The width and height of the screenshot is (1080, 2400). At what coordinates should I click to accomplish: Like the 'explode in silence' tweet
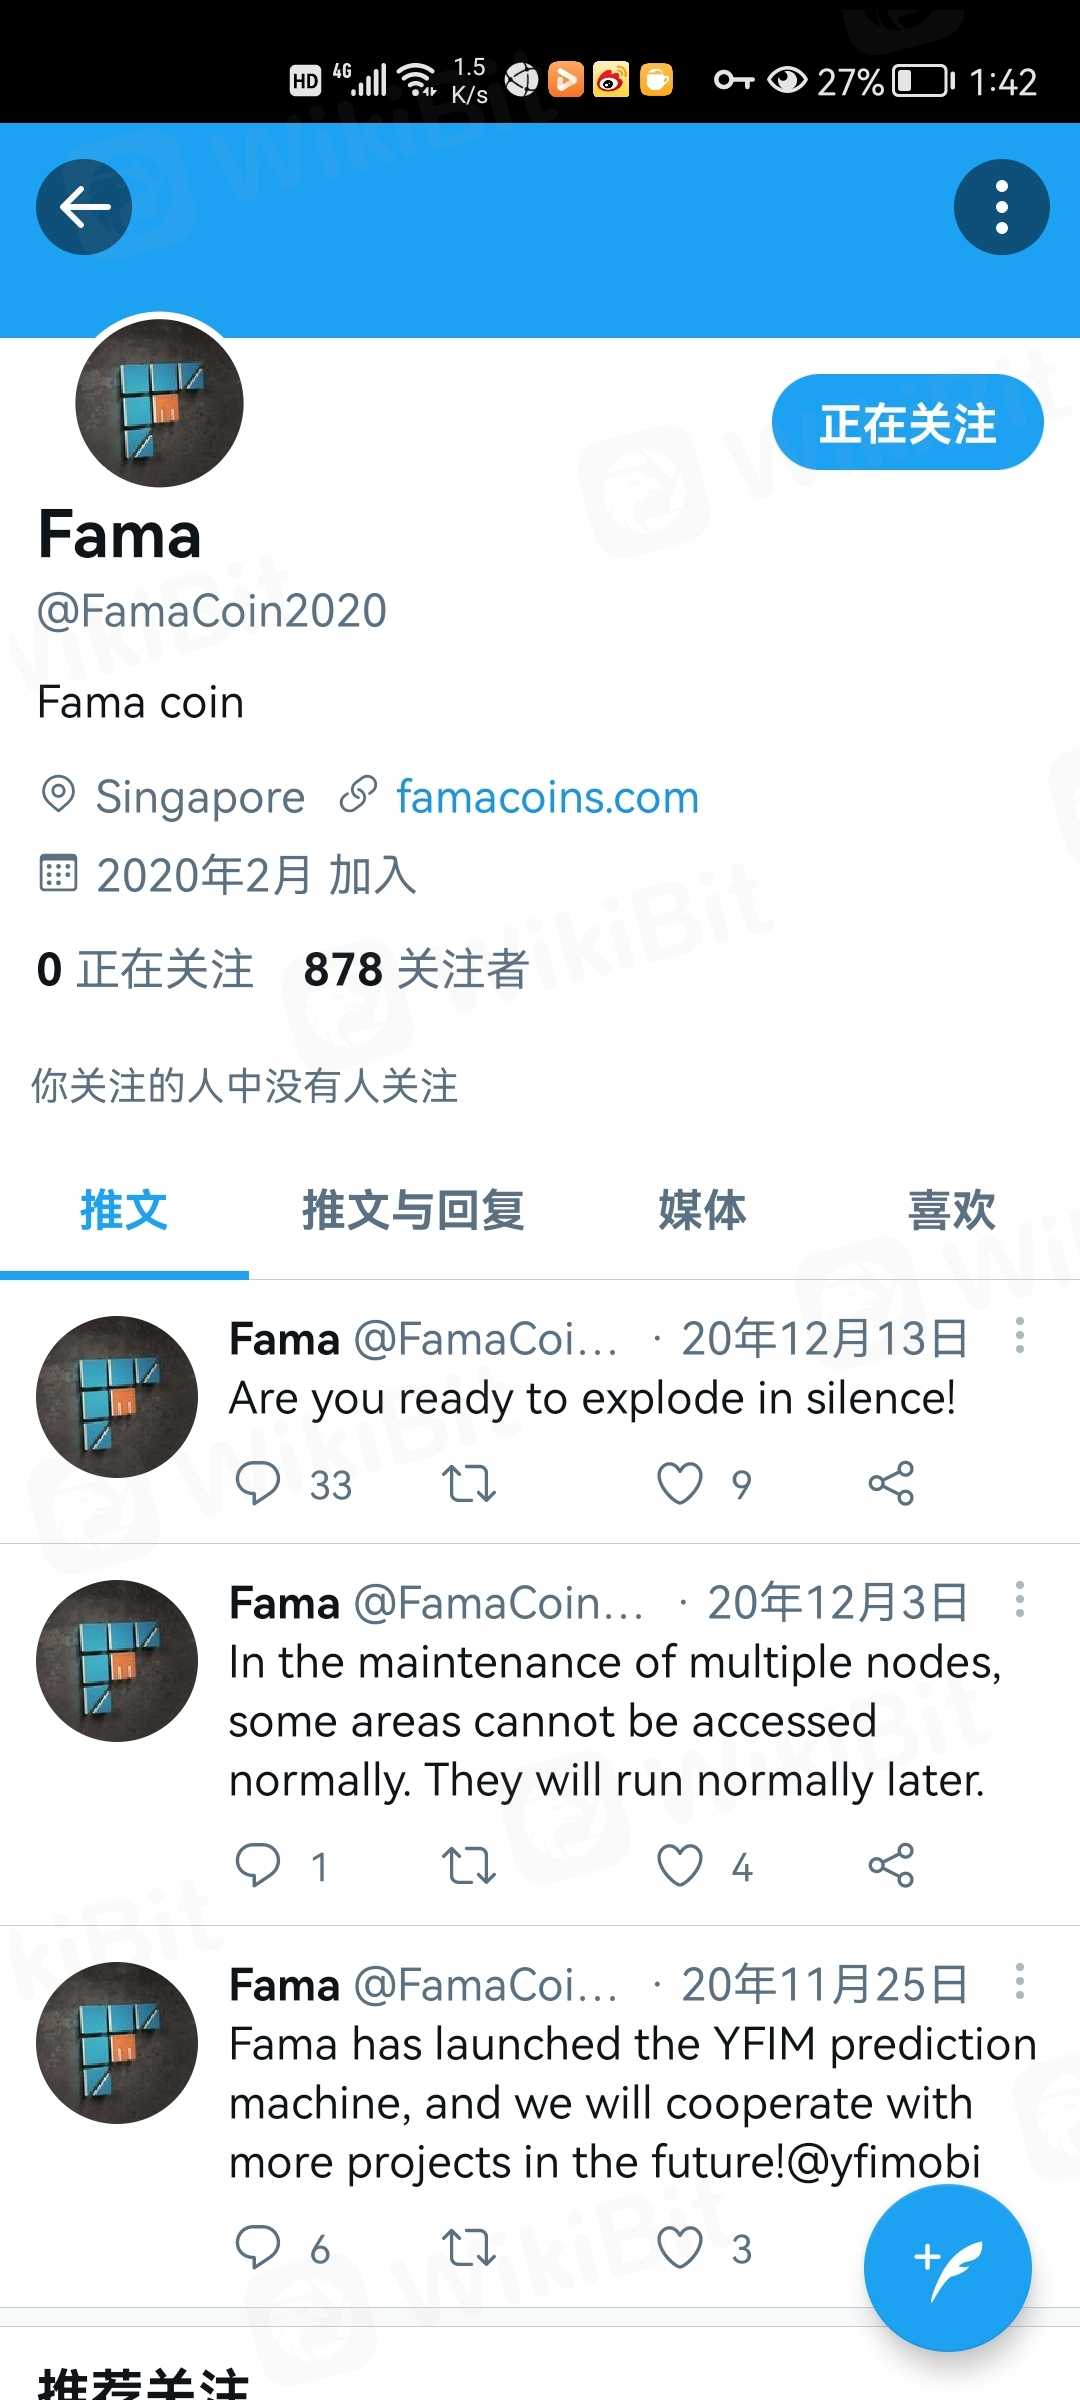tap(680, 1483)
